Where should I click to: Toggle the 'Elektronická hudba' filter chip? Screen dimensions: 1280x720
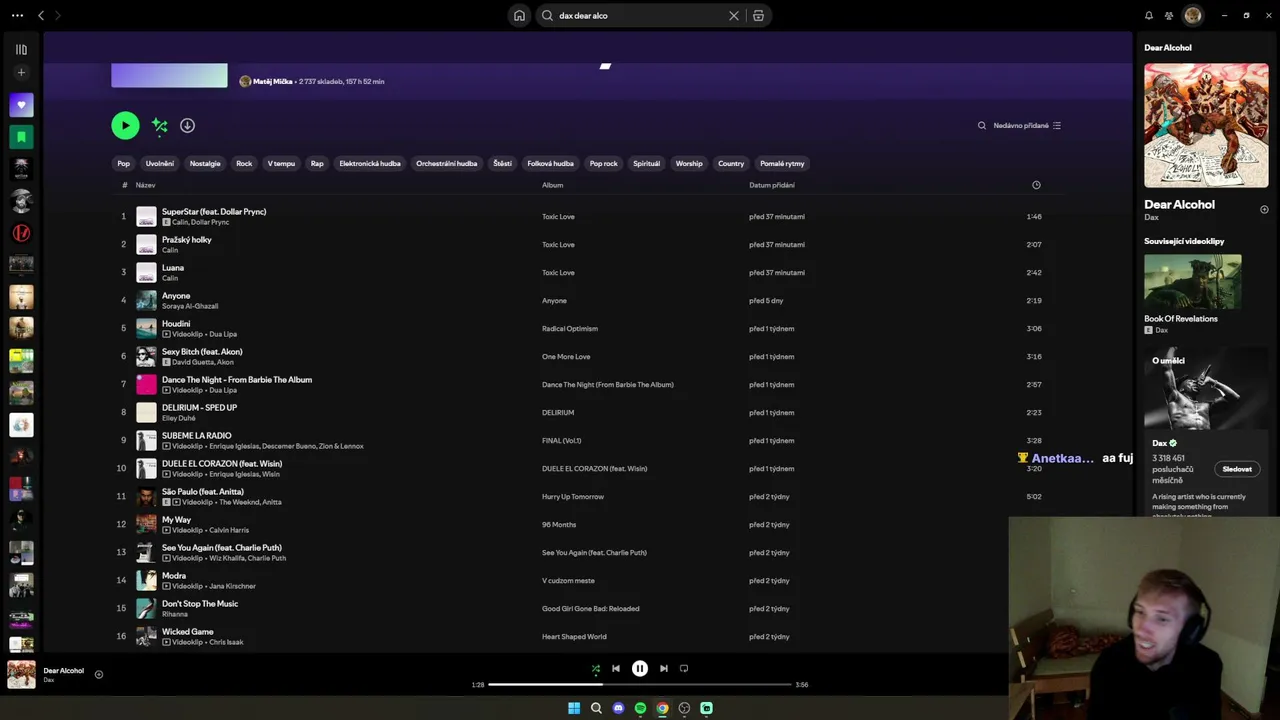point(370,163)
